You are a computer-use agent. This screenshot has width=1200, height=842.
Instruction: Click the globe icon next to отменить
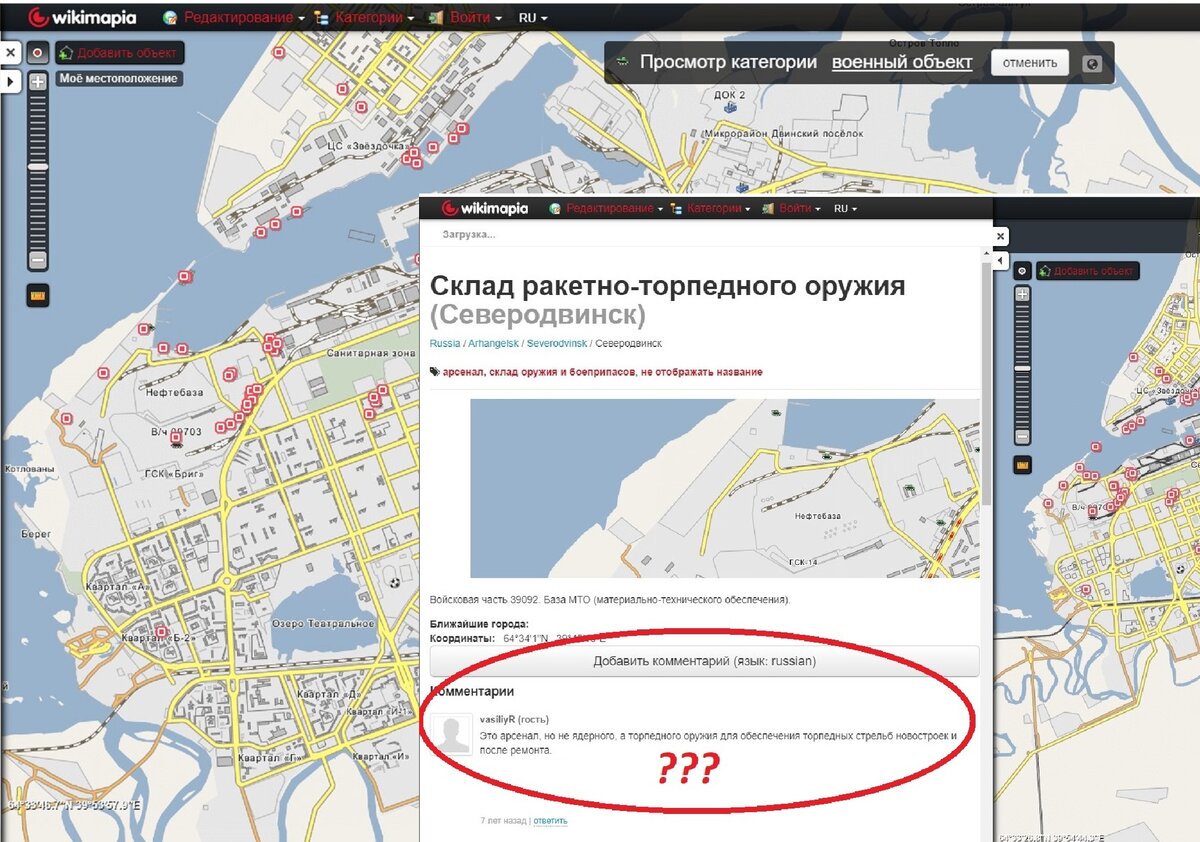point(1092,63)
